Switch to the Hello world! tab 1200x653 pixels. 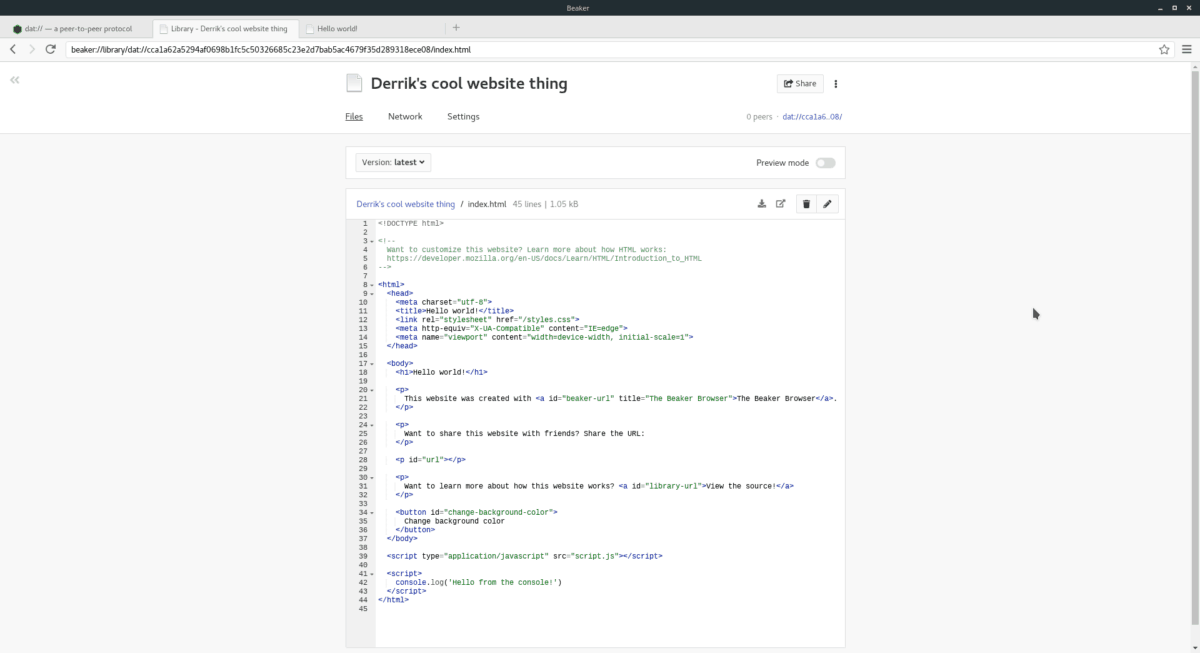(x=340, y=28)
